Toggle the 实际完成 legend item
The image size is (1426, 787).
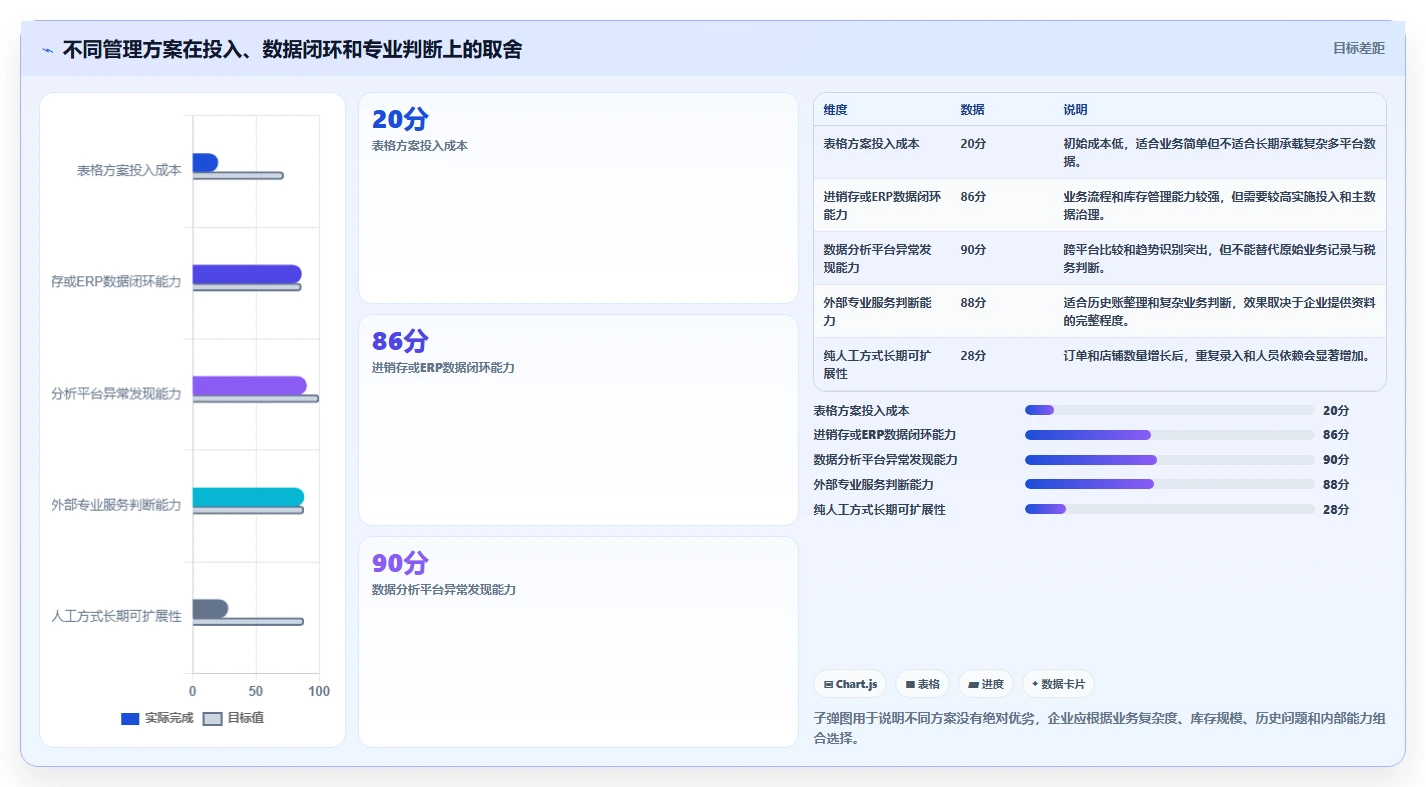click(x=157, y=718)
